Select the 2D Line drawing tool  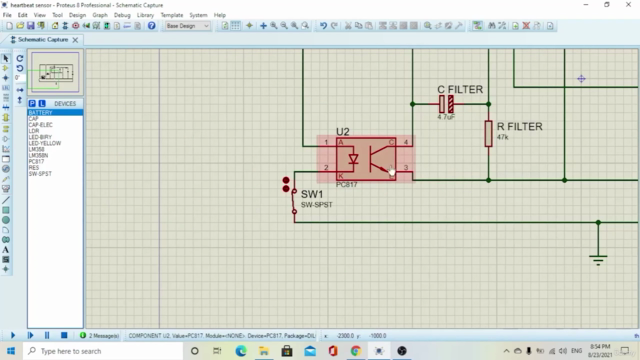pos(6,200)
